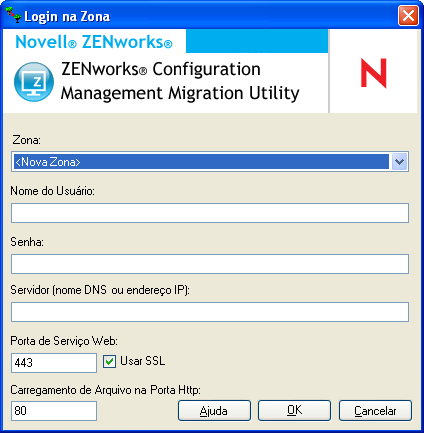Close the Login na Zona dialog
The image size is (424, 433).
tap(408, 16)
